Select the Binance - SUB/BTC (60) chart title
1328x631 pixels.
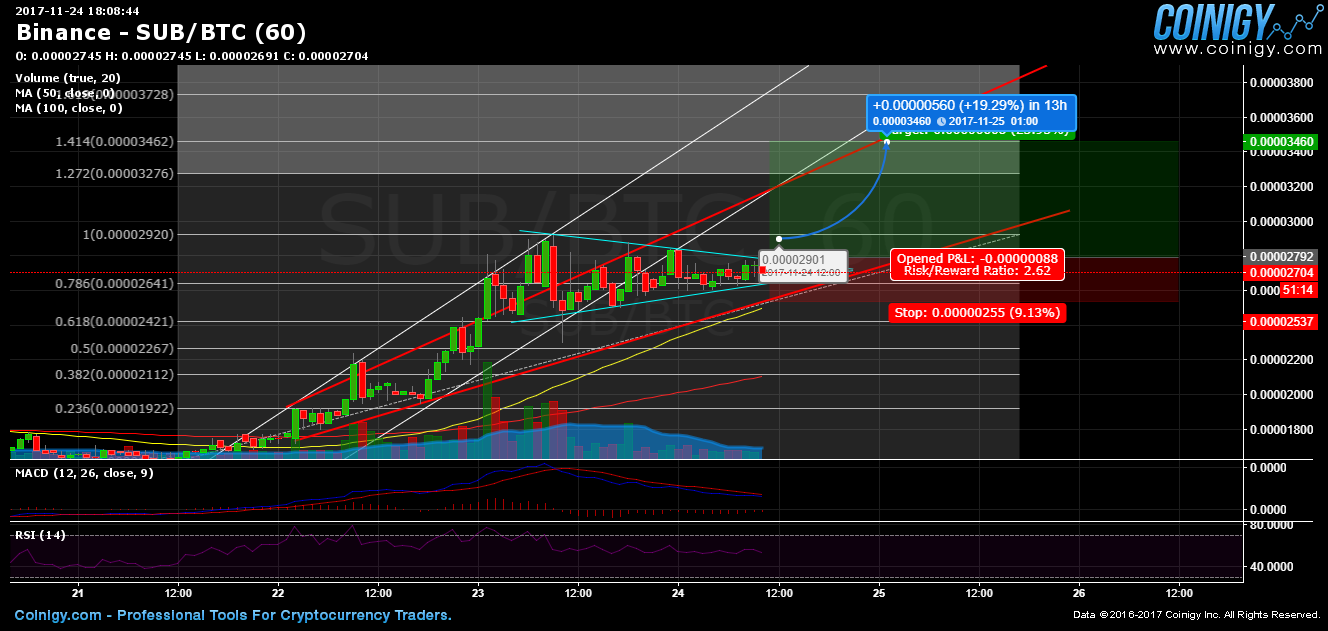point(161,33)
